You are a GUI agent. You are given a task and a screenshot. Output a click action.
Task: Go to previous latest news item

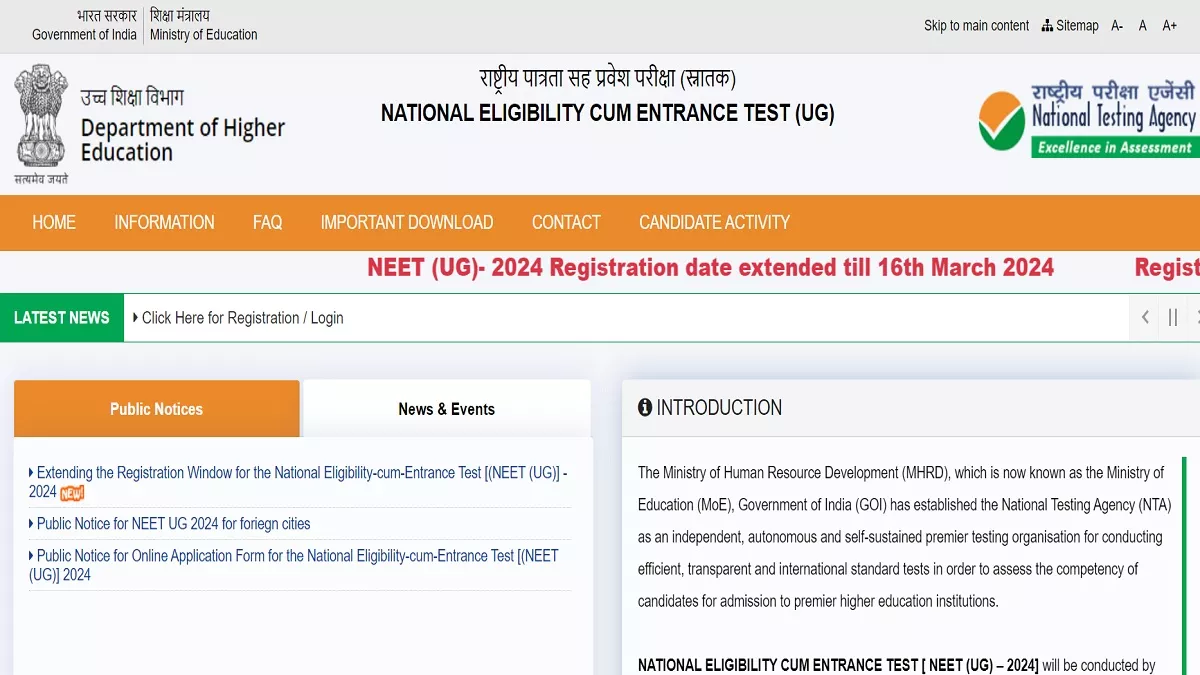(1145, 318)
